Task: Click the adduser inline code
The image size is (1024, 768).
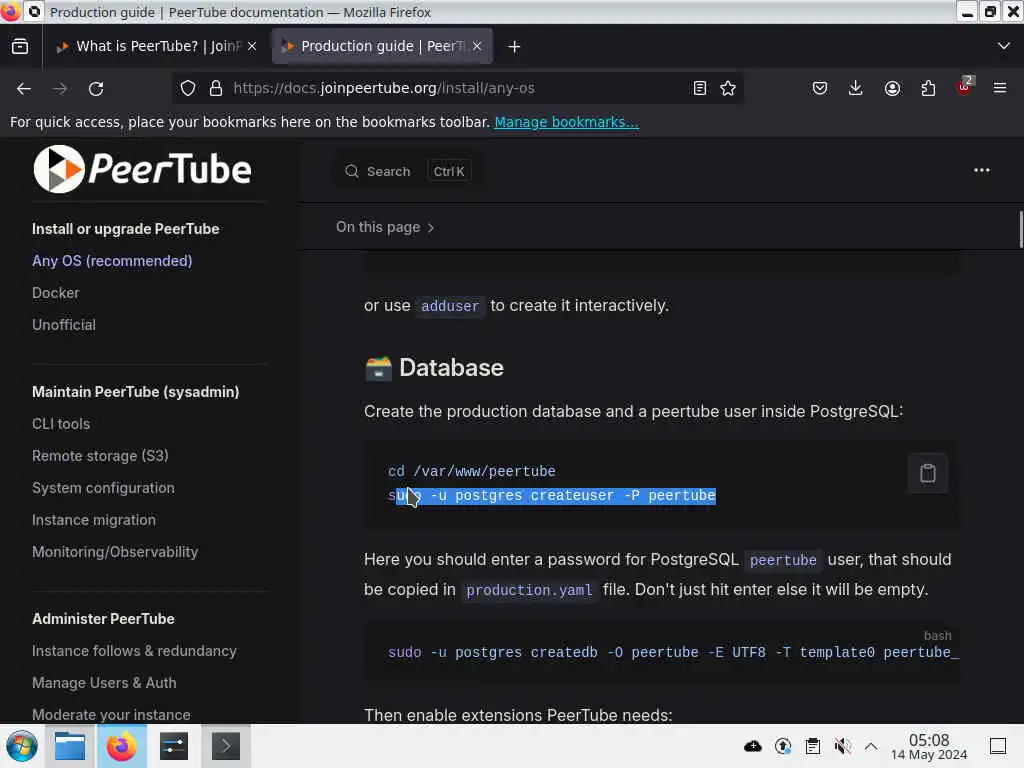Action: coord(450,306)
